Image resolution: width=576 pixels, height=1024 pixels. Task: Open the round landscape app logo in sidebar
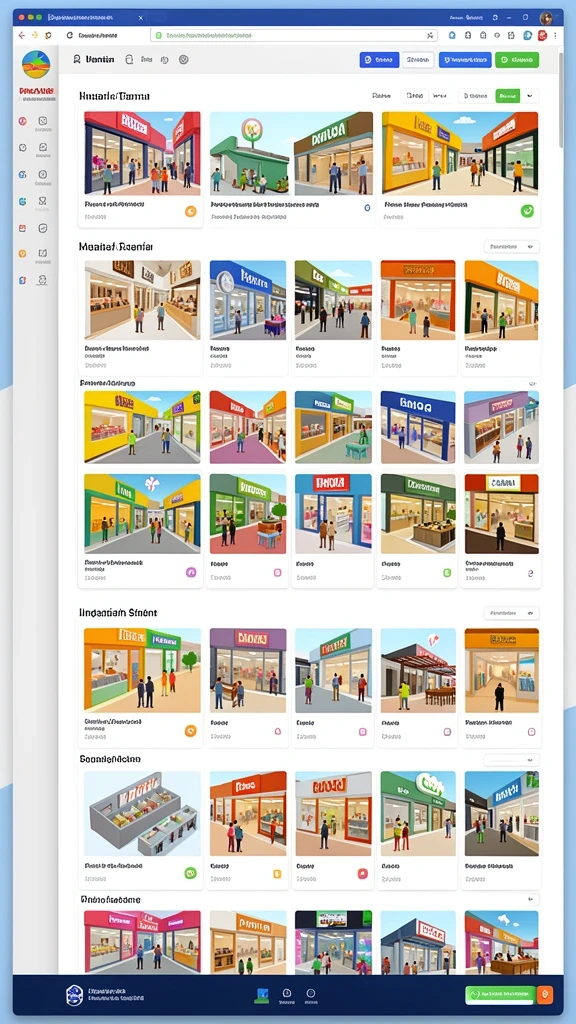click(x=35, y=65)
